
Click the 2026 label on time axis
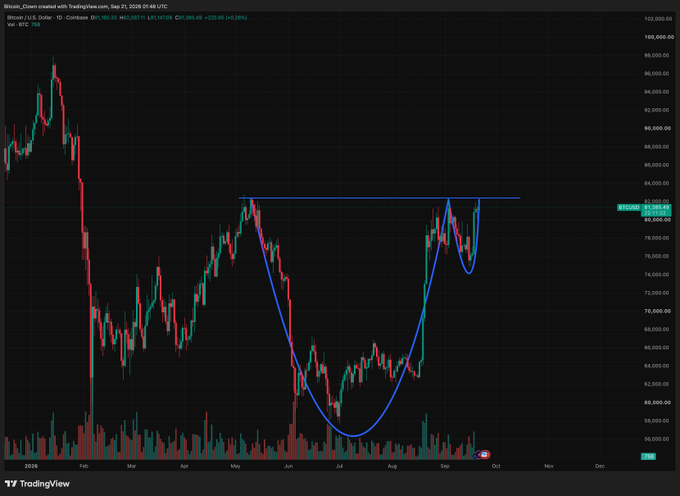(x=31, y=466)
